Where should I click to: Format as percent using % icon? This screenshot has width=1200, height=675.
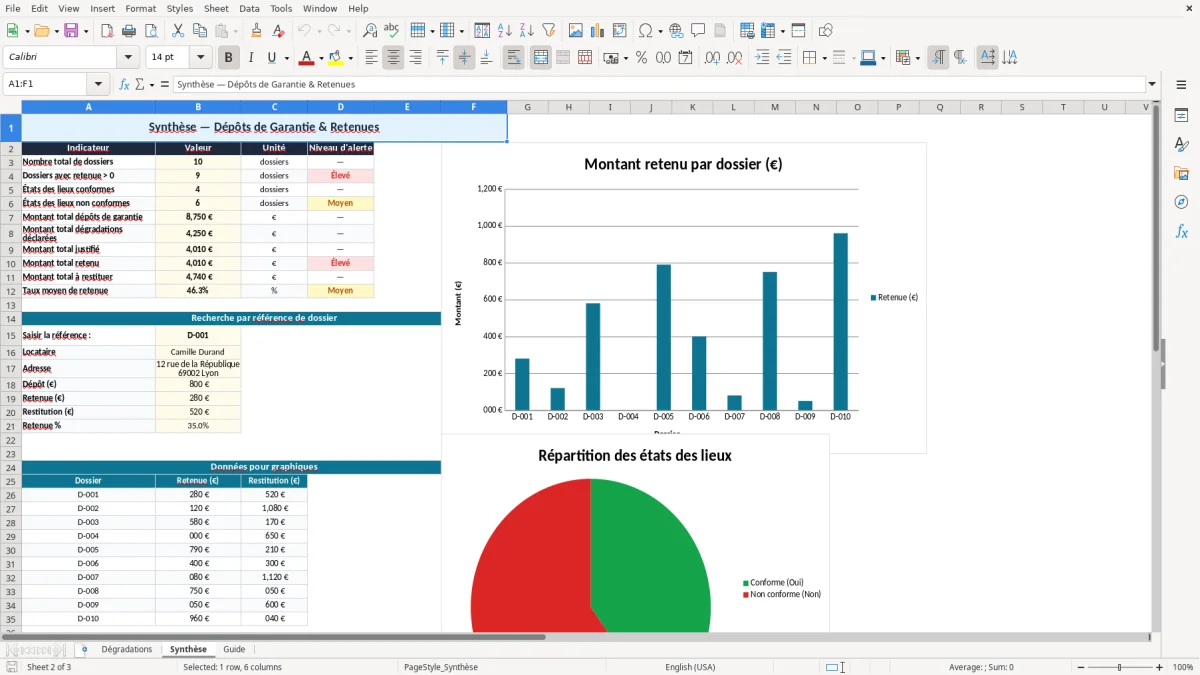(x=641, y=58)
